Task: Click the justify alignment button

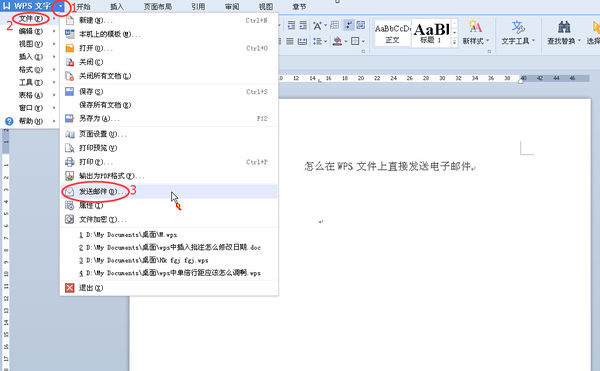Action: (290, 41)
